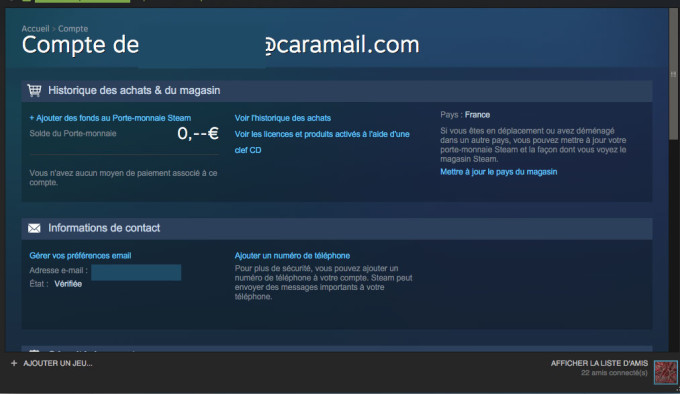
Task: Click the 22 amis connecté(s) text
Action: [x=615, y=373]
